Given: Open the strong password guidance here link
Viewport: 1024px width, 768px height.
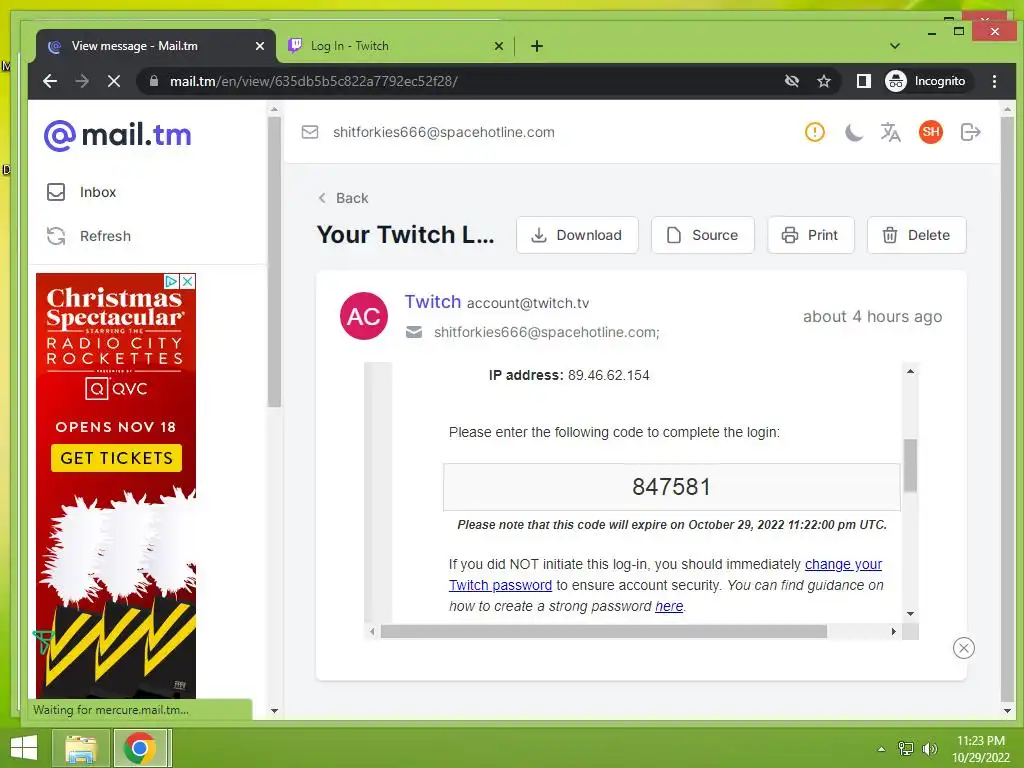Looking at the screenshot, I should (x=669, y=606).
